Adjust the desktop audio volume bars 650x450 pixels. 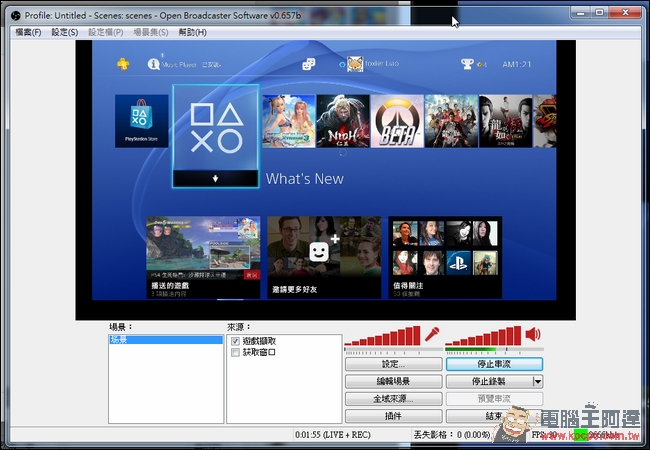click(483, 336)
